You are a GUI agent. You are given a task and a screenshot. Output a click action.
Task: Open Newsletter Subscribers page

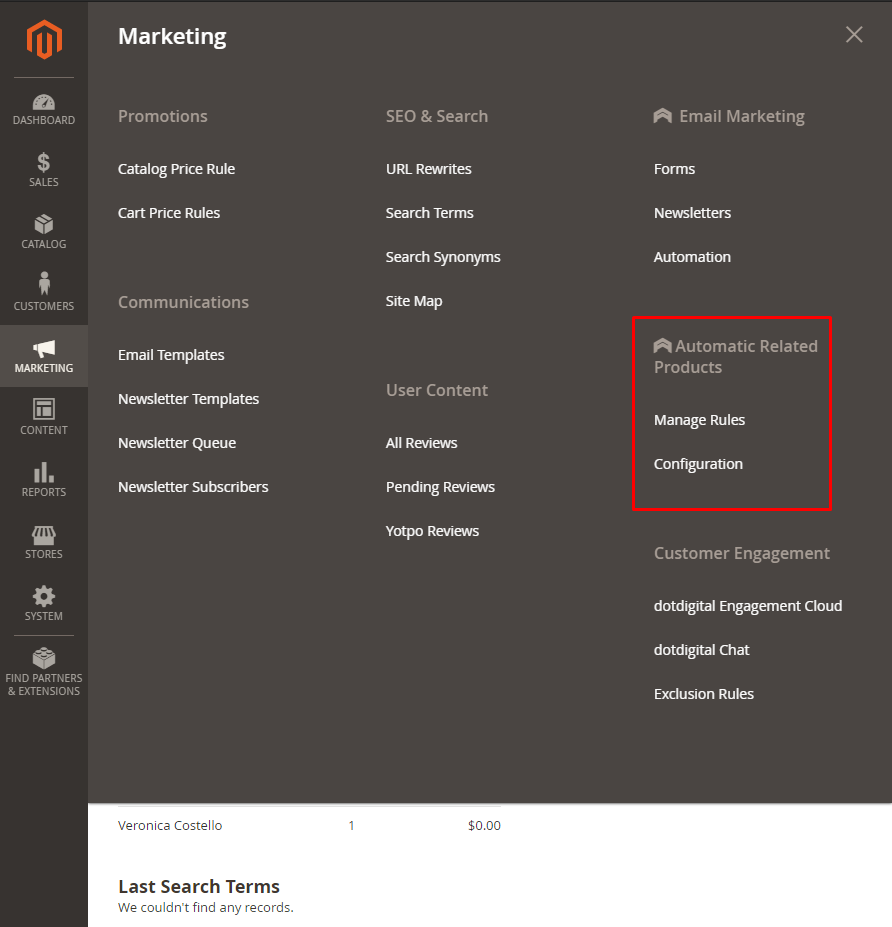point(193,487)
